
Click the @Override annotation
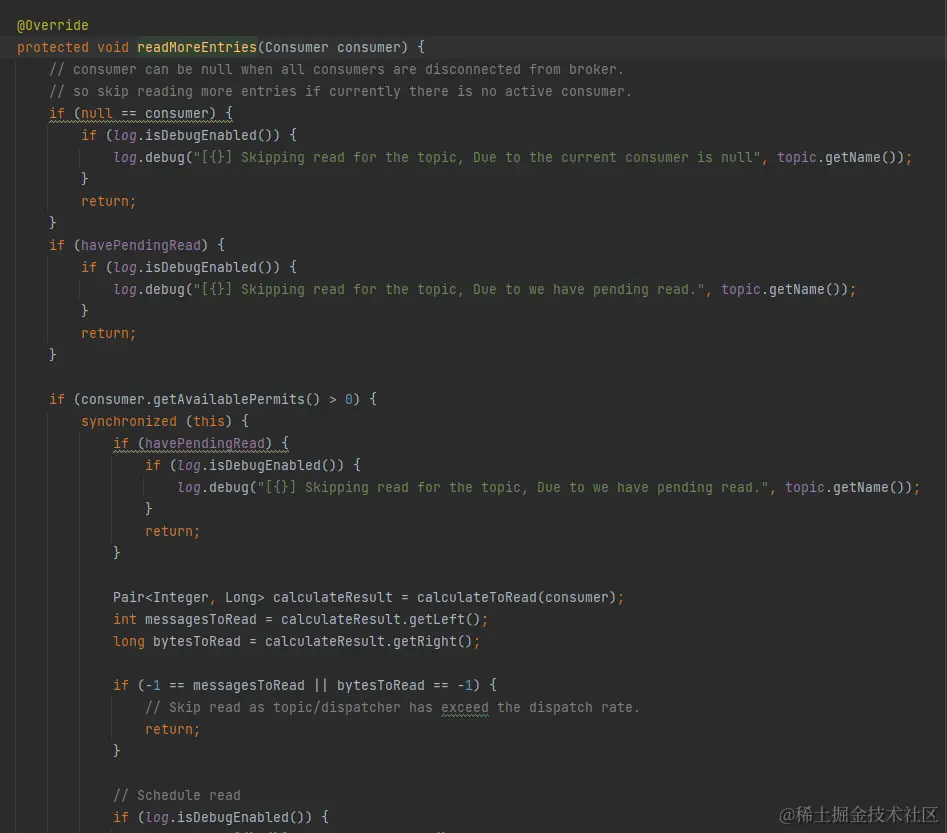[x=53, y=25]
